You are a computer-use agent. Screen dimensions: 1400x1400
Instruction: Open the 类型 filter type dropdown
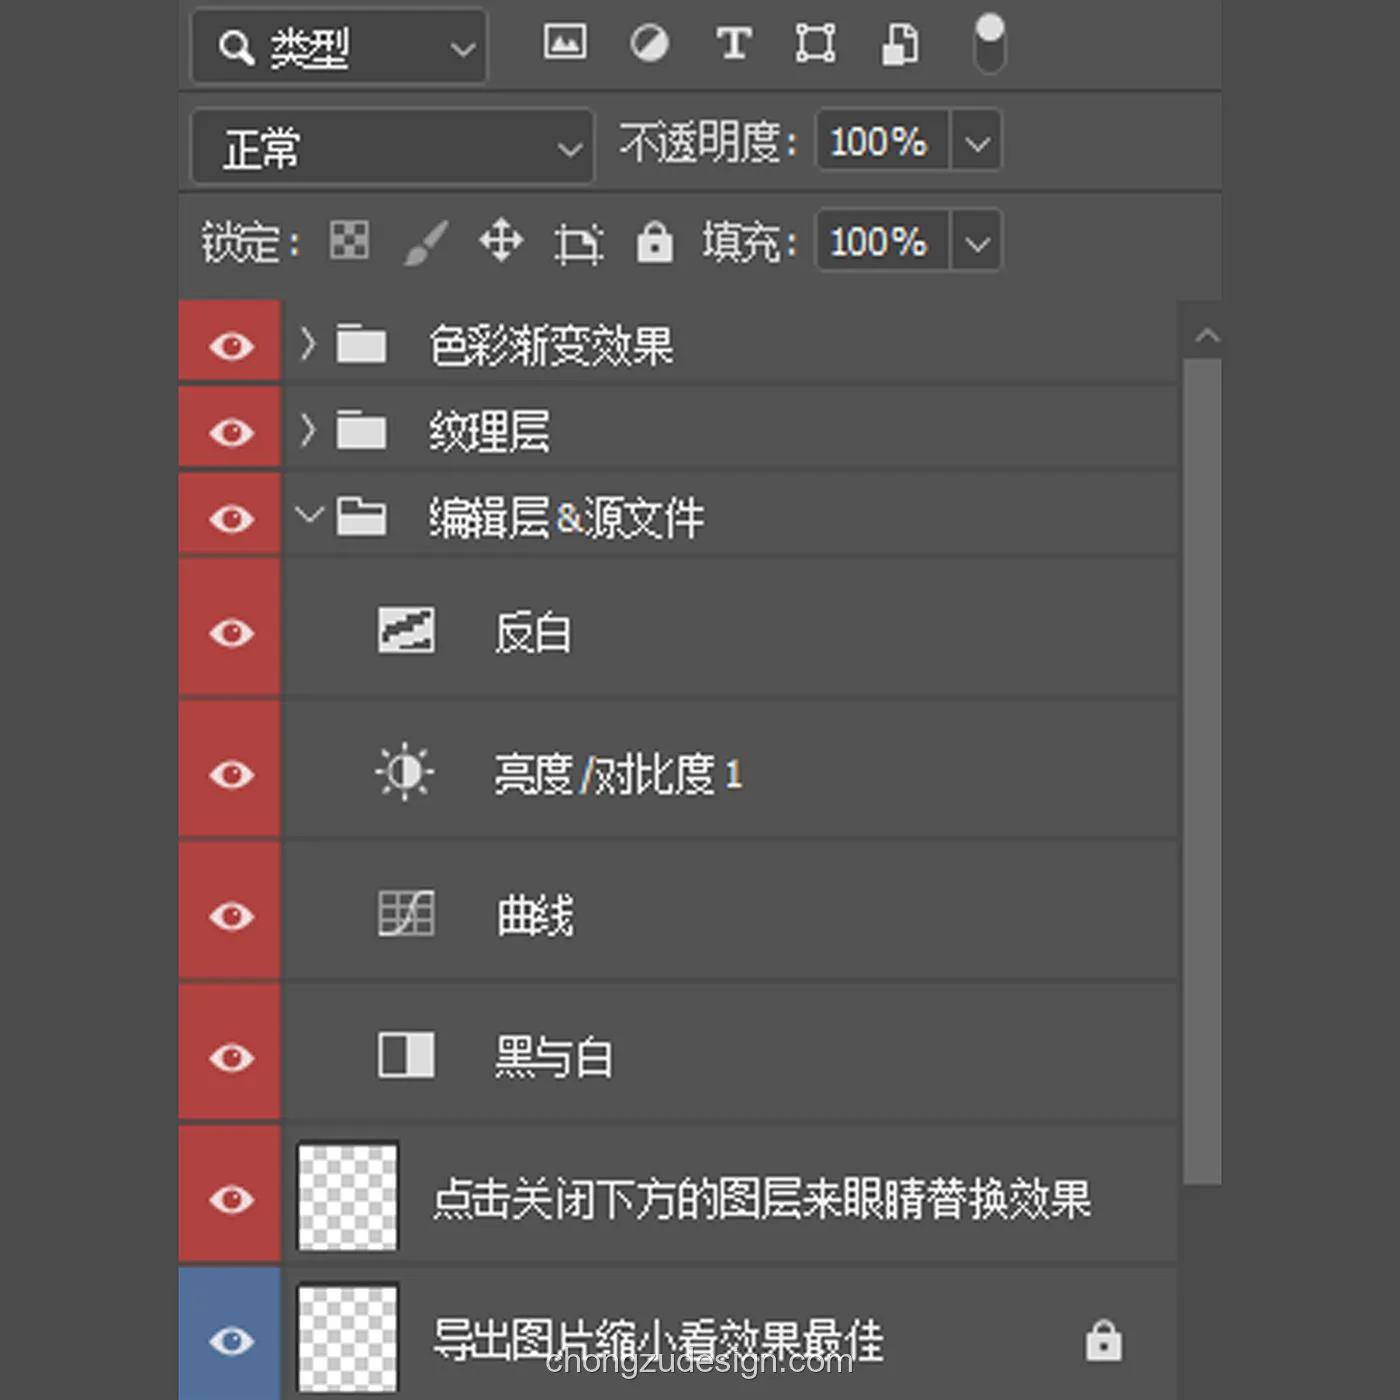point(339,46)
